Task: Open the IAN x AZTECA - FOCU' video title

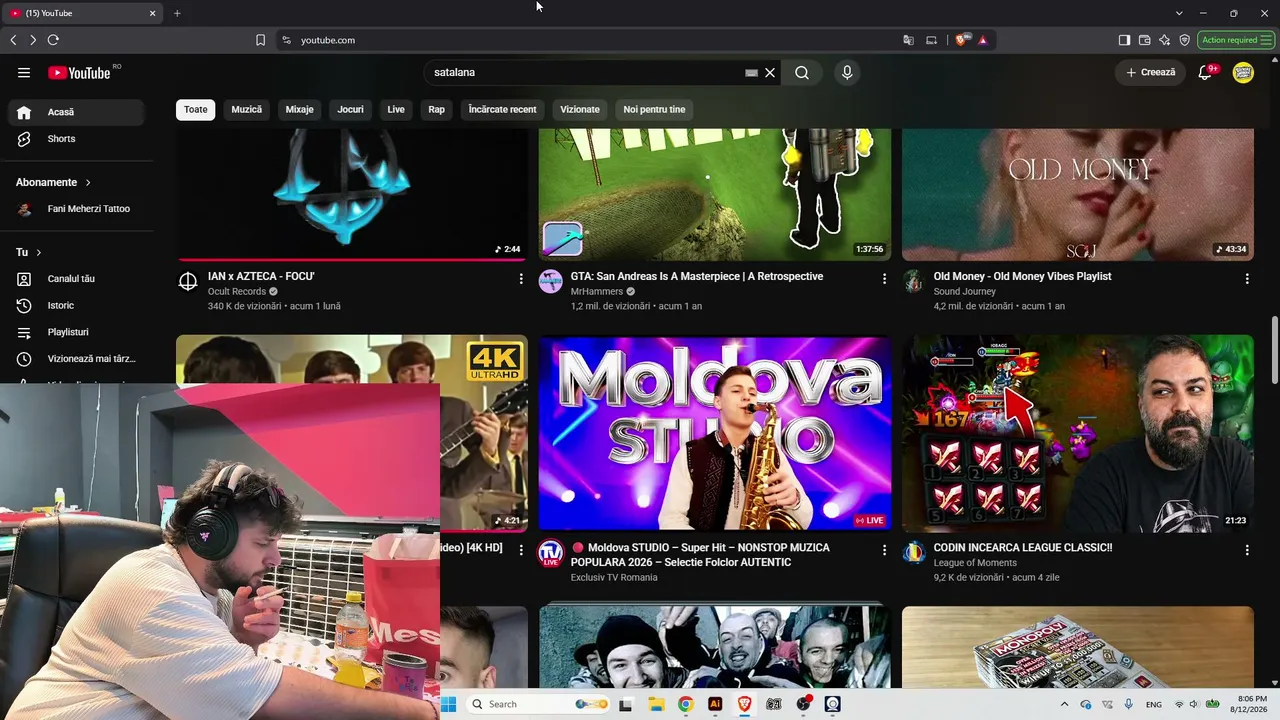Action: 261,277
